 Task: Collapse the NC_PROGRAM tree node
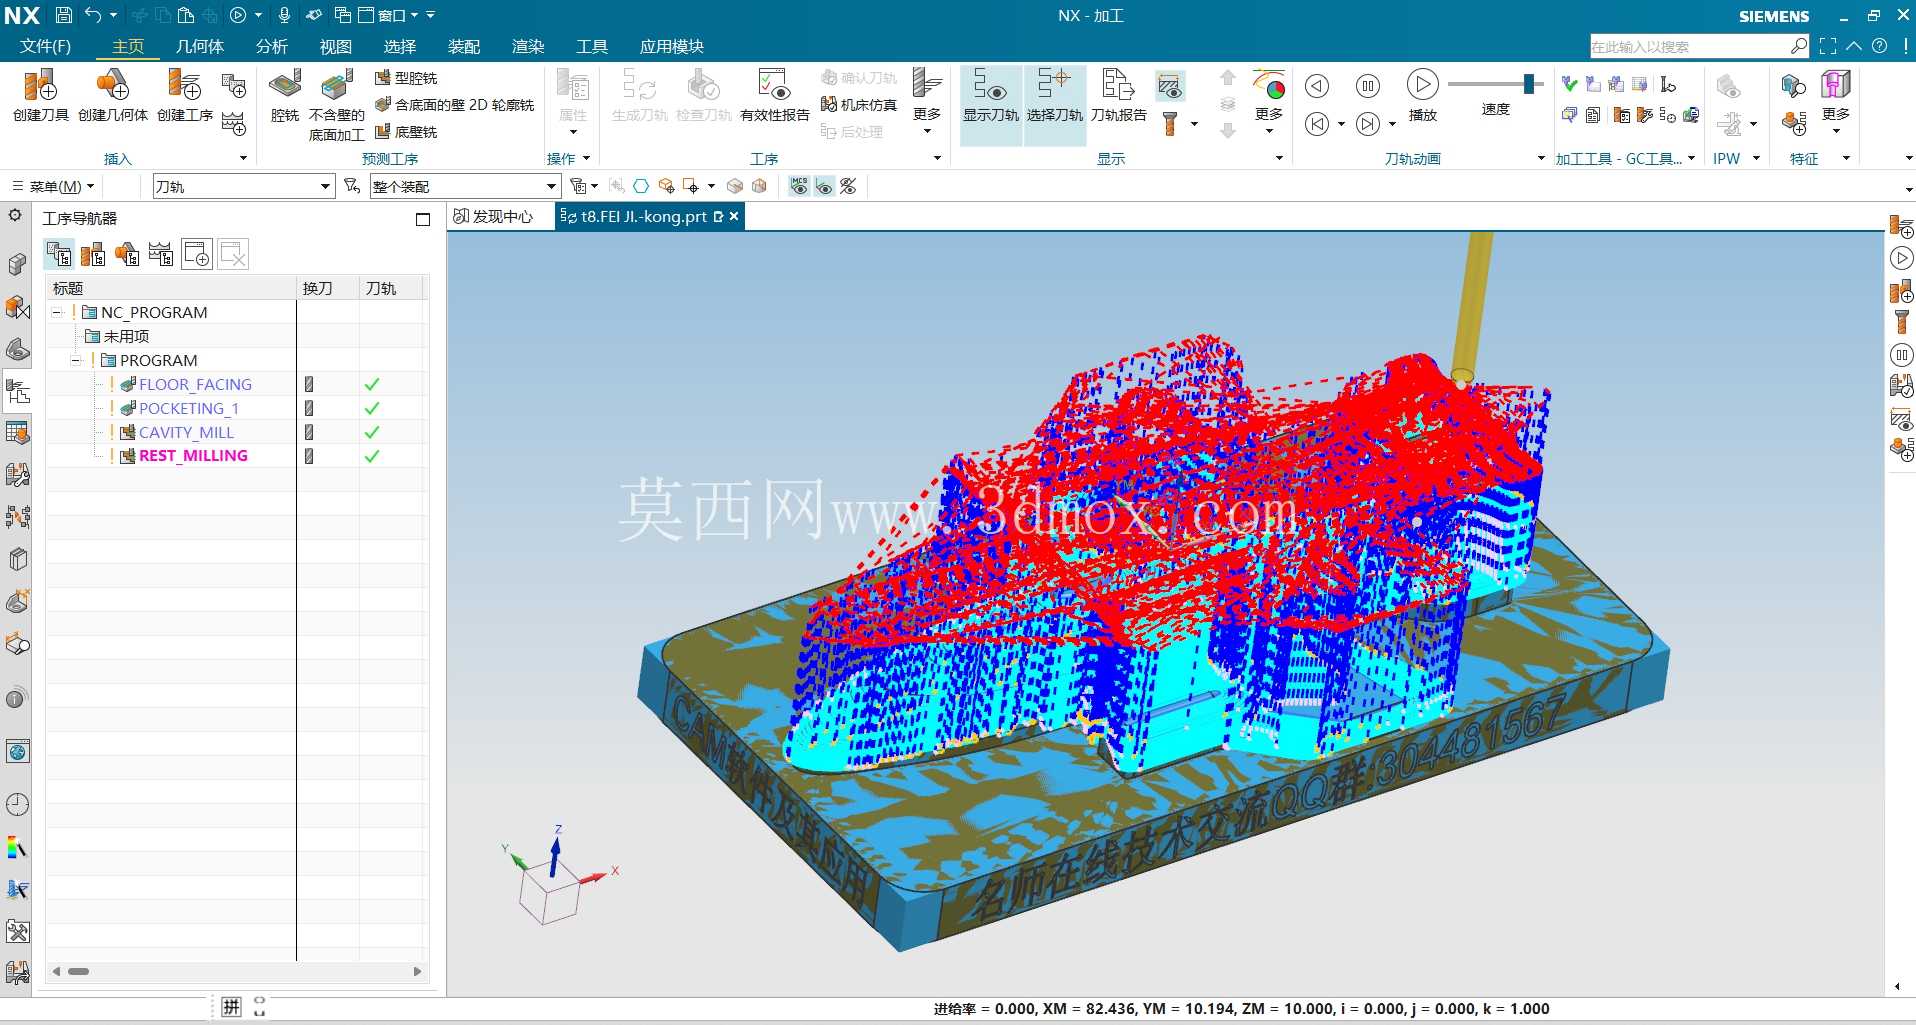coord(57,312)
